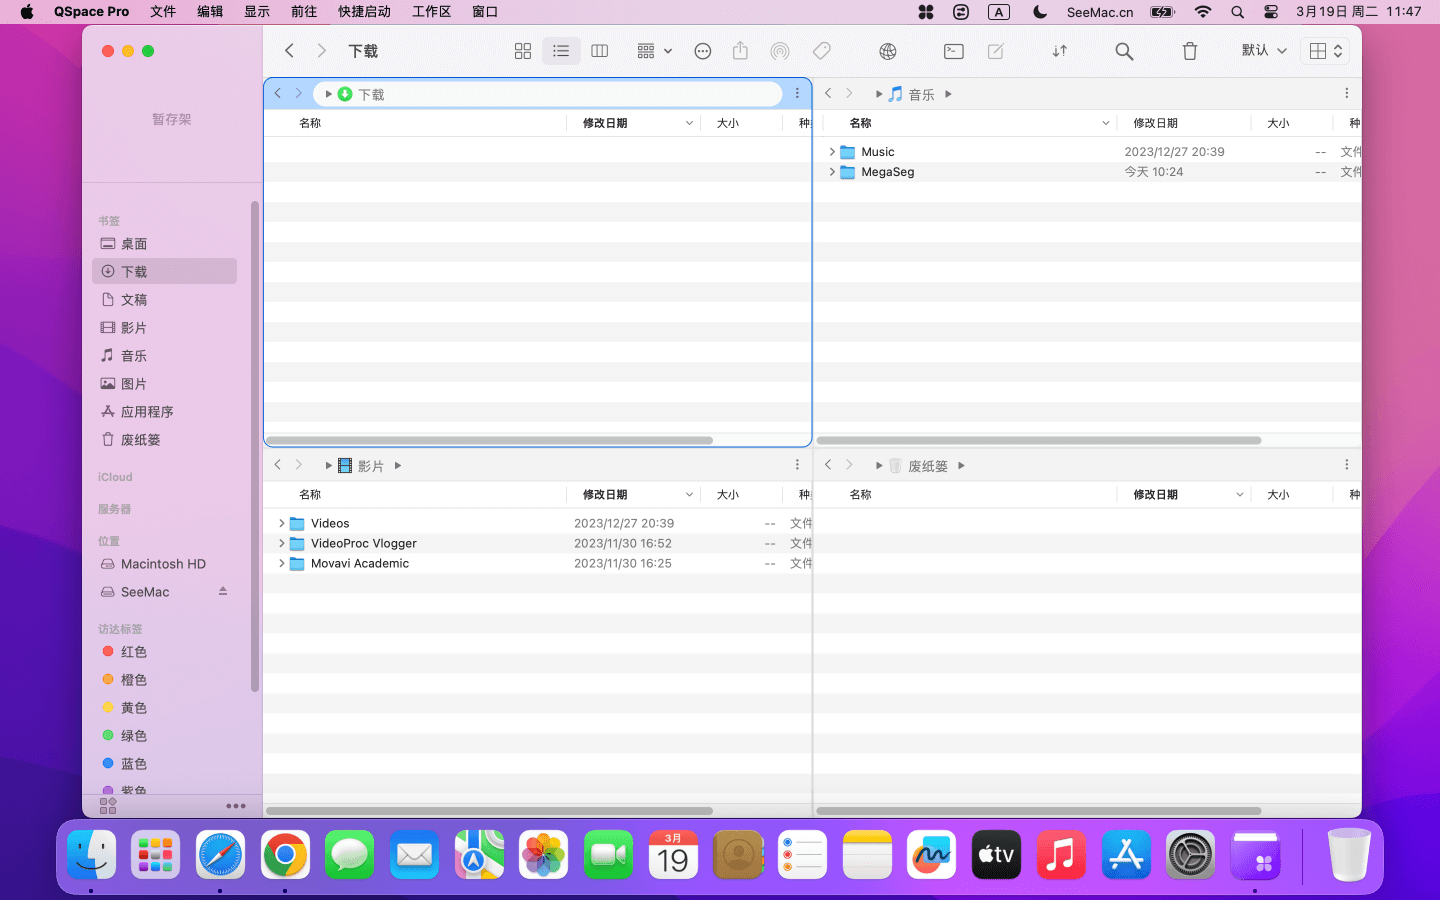Select 应用程序 in the sidebar
The height and width of the screenshot is (900, 1440).
pyautogui.click(x=147, y=412)
